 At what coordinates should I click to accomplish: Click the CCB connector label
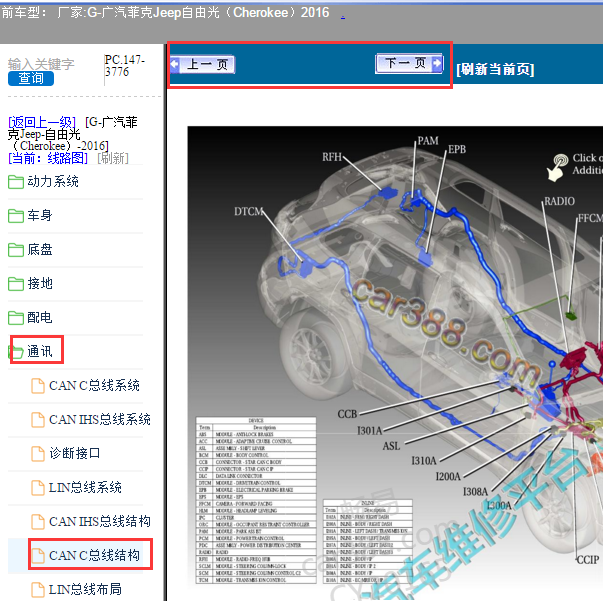[347, 414]
